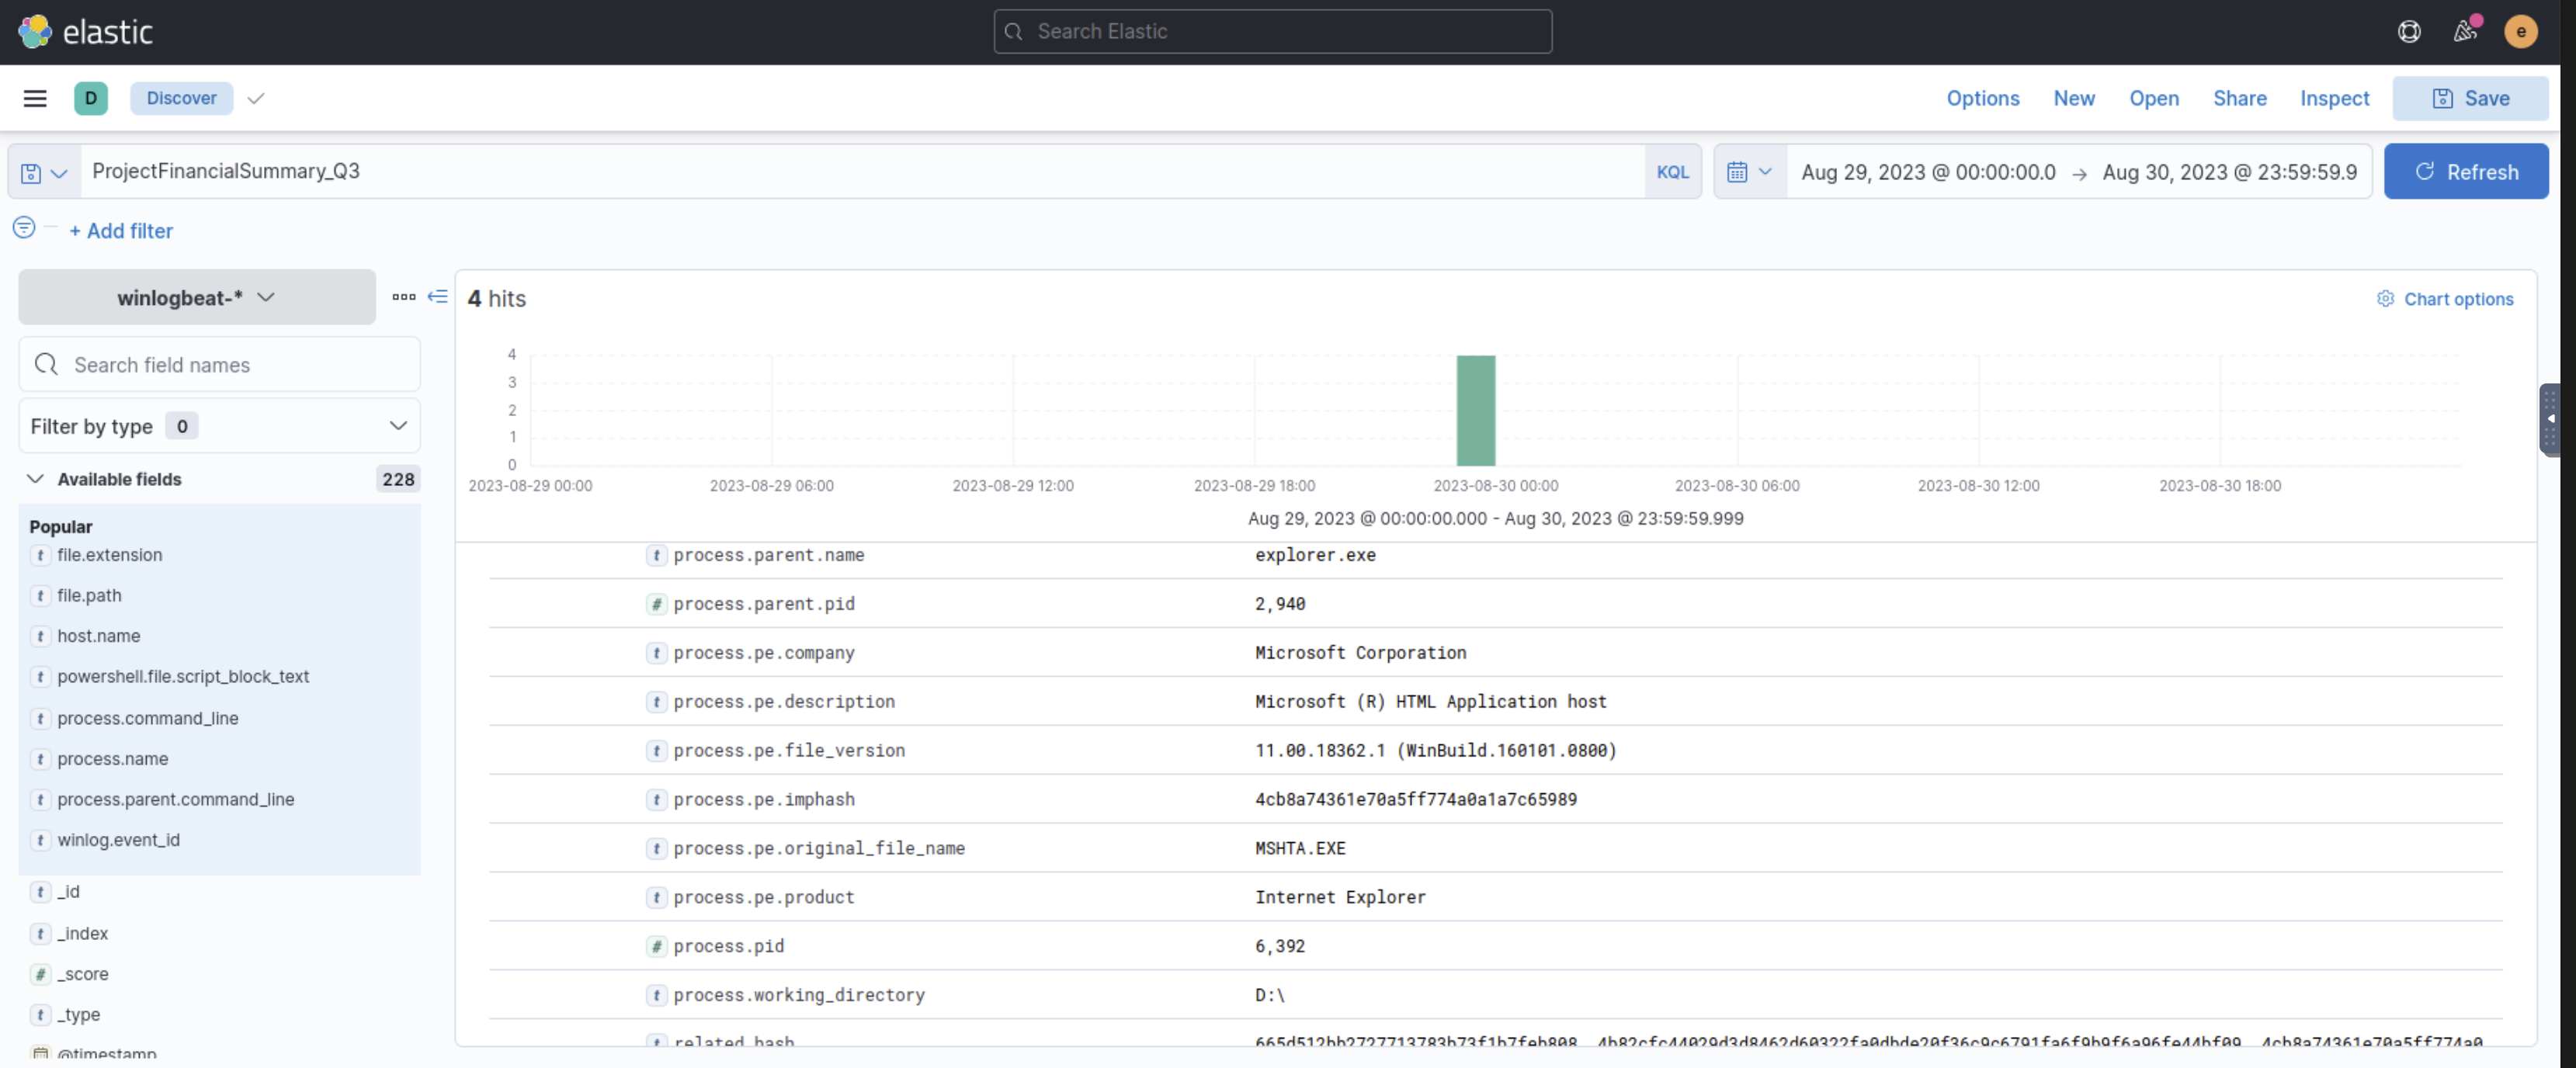Click the KQL query input
Viewport: 2576px width, 1068px height.
pyautogui.click(x=863, y=172)
